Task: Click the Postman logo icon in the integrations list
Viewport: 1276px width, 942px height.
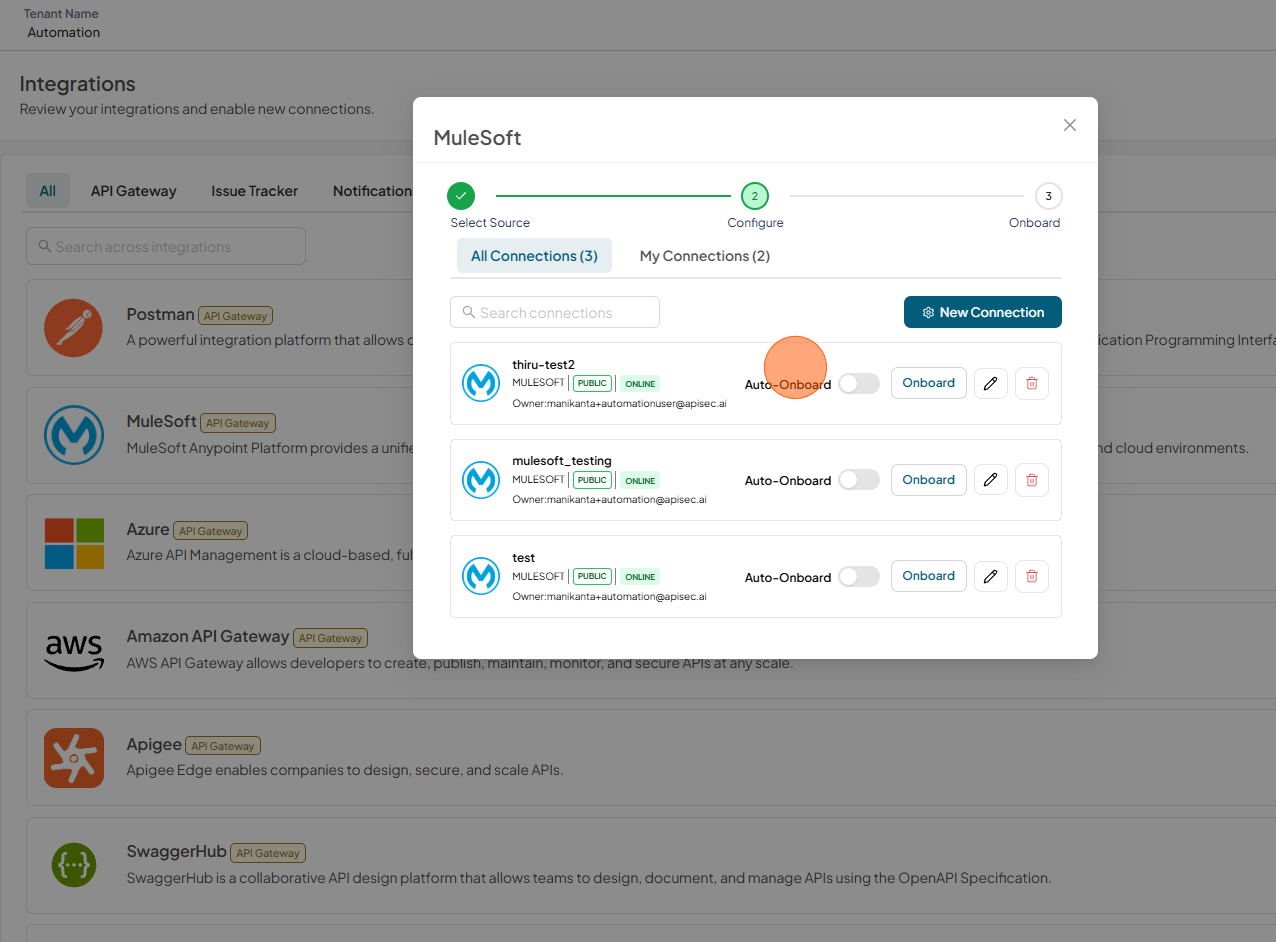Action: pos(74,327)
